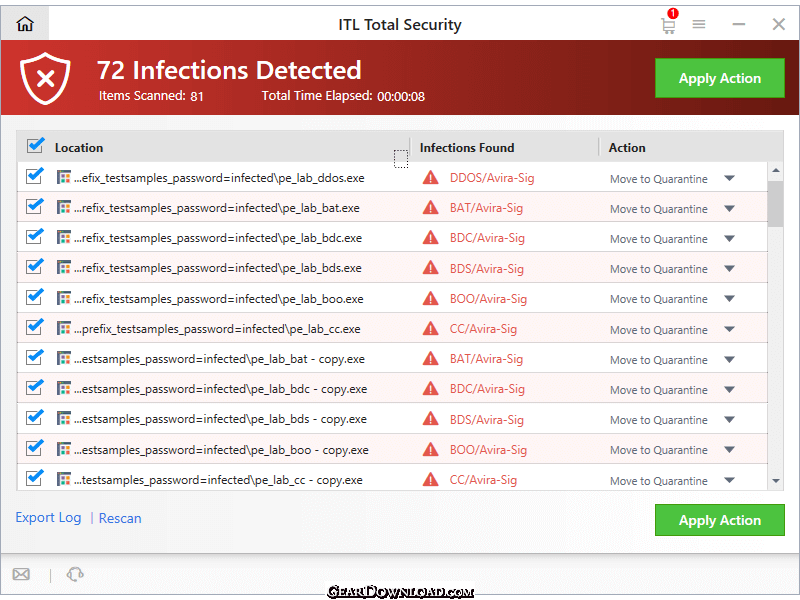The image size is (800, 600).
Task: Click the bottom Apply Action button
Action: tap(719, 520)
